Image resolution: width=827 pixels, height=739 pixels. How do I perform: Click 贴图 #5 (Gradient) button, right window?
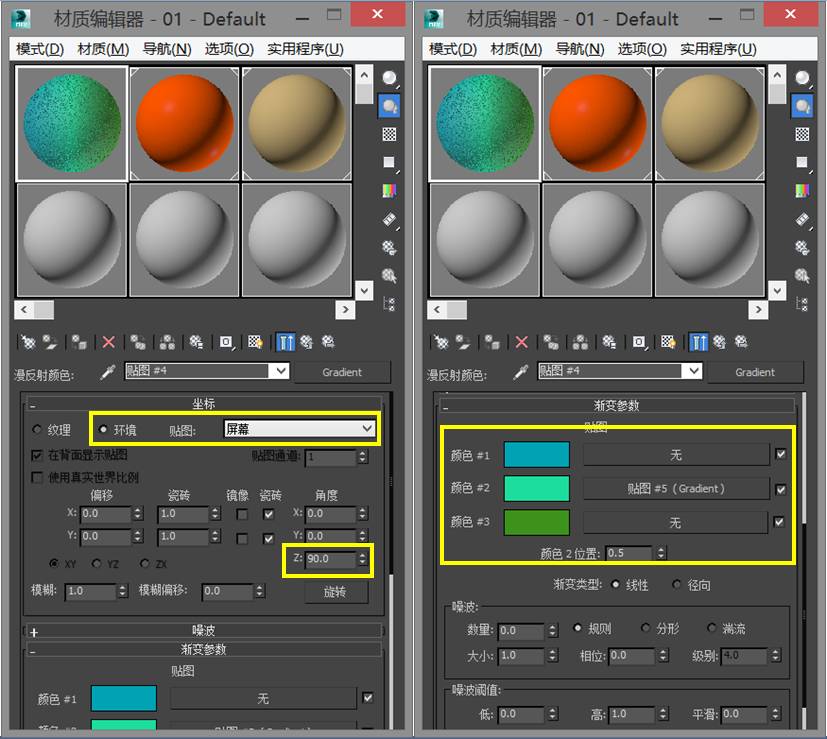[x=676, y=488]
